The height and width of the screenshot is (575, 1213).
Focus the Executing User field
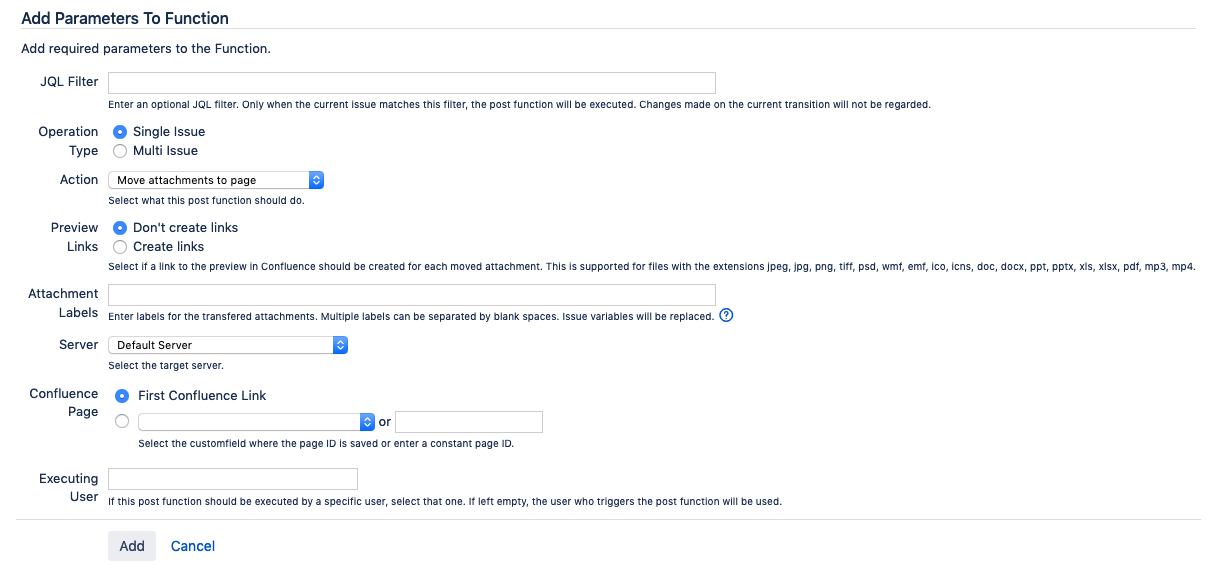tap(232, 479)
